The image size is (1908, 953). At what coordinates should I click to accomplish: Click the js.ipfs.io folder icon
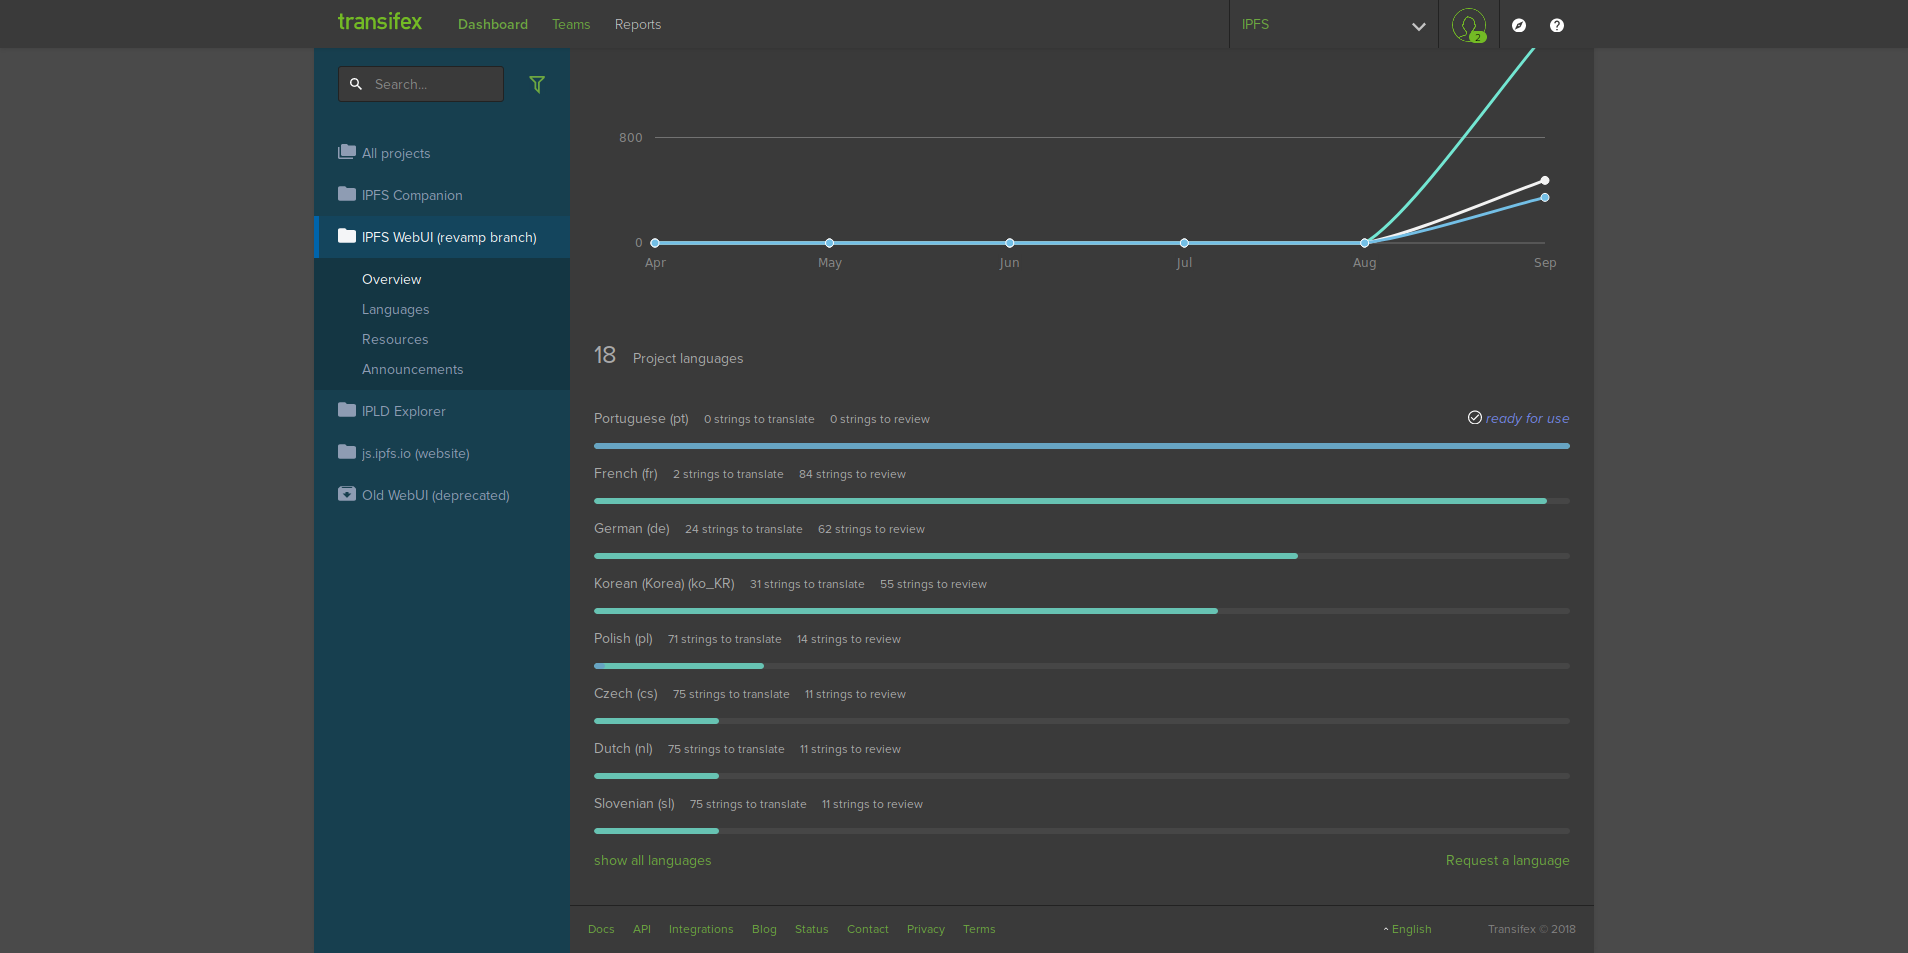[x=347, y=452]
